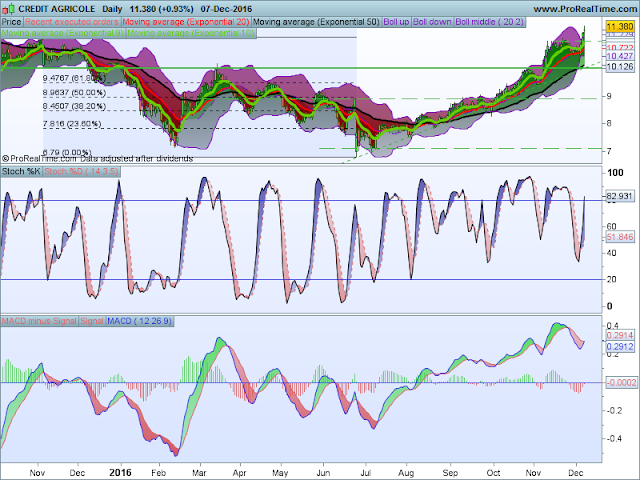Image resolution: width=640 pixels, height=480 pixels.
Task: Click the candlestick icon beside CREDIT AGRICOLE
Action: [x=9, y=8]
